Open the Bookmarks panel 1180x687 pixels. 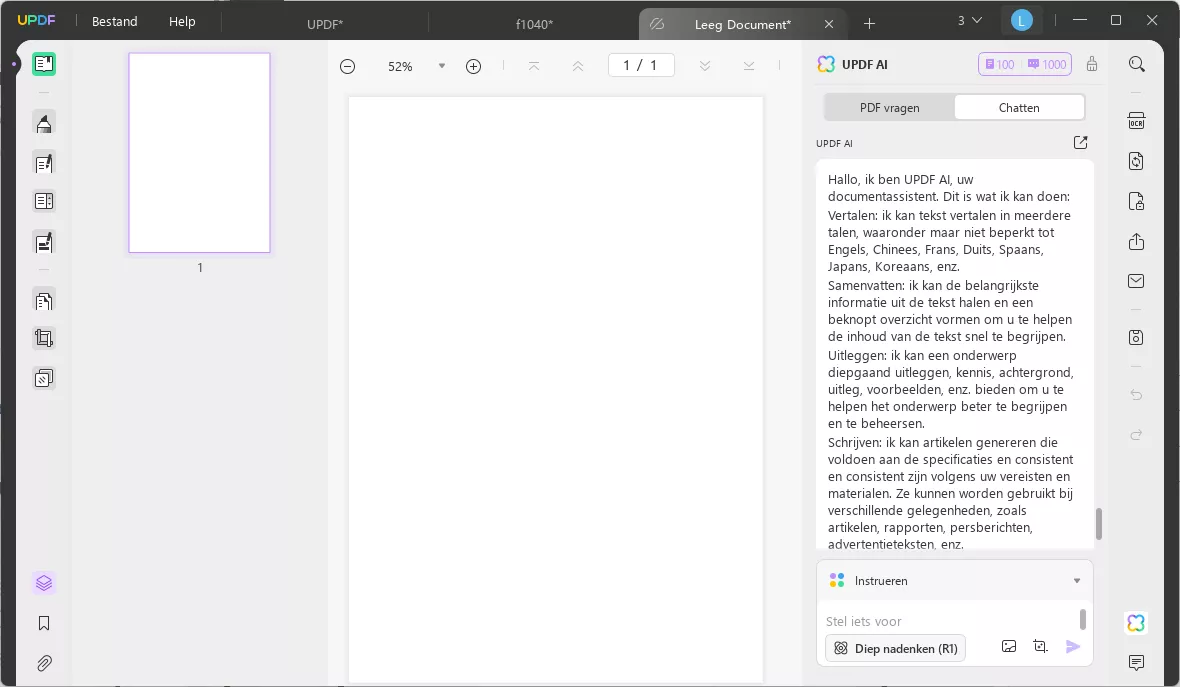[44, 623]
